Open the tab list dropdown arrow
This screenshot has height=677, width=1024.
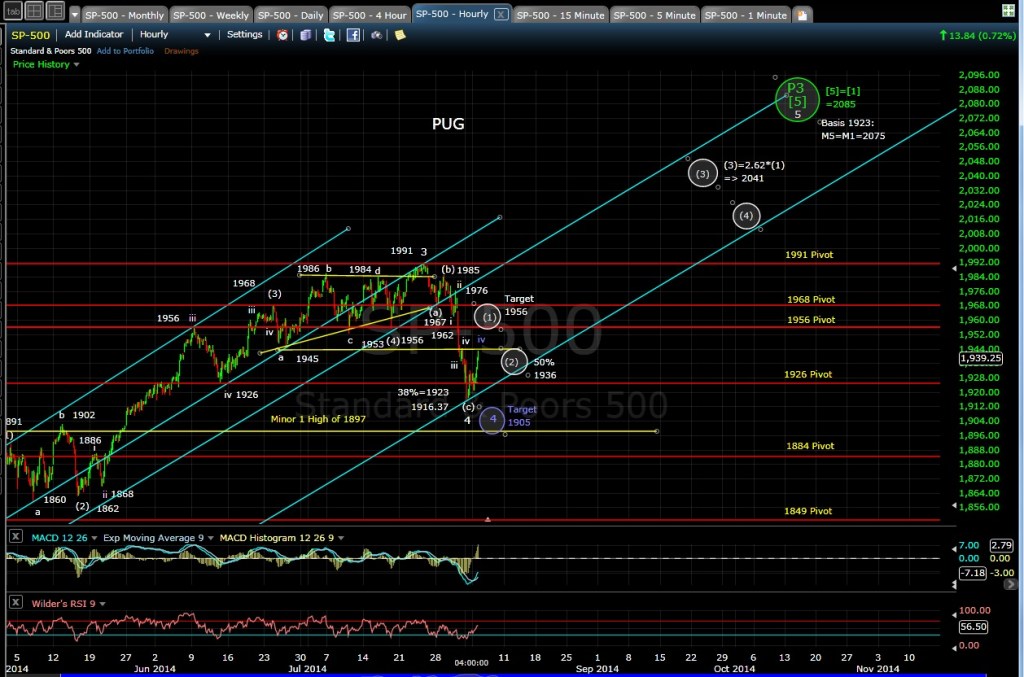tap(74, 15)
